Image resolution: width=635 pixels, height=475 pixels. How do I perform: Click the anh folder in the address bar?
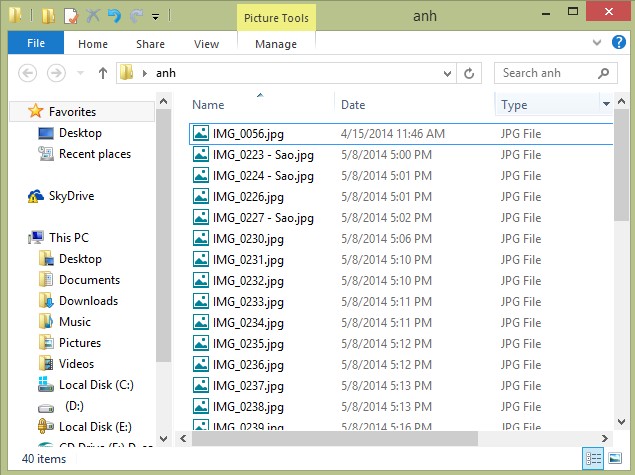coord(166,73)
